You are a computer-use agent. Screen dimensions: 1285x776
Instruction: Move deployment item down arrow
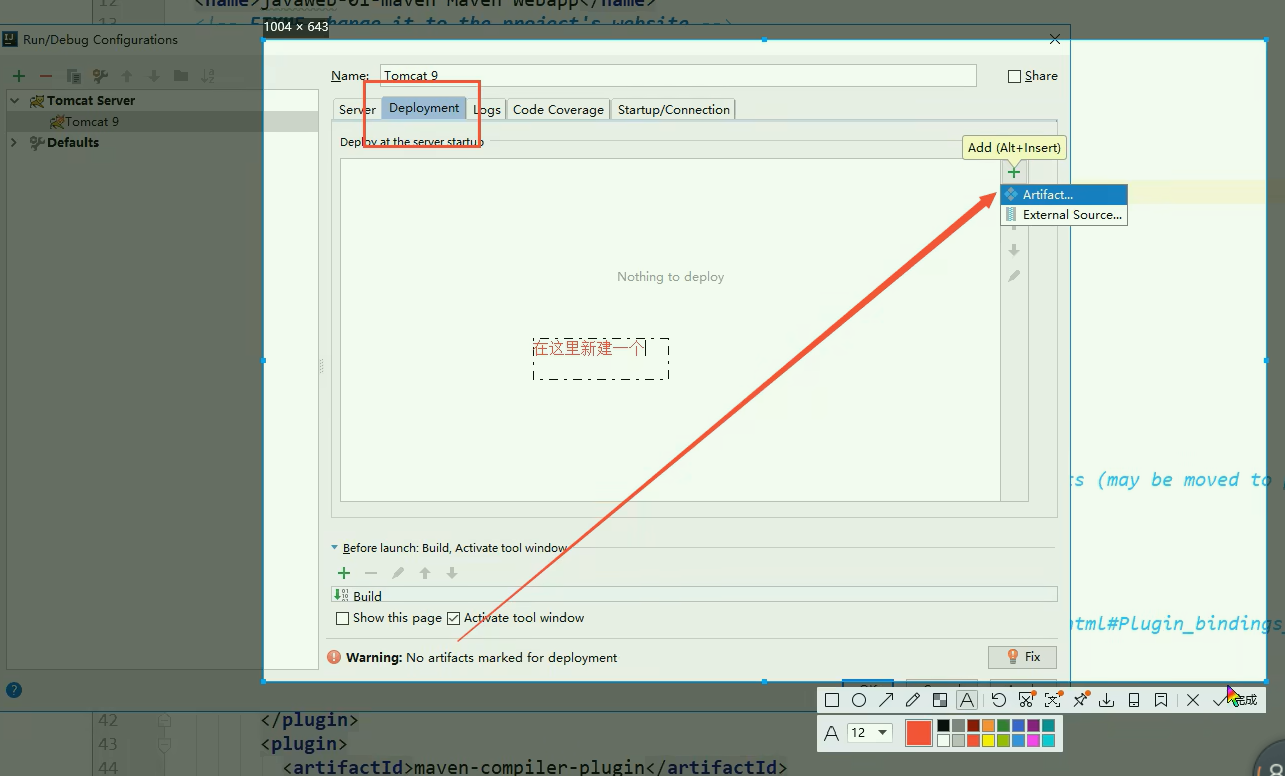coord(1014,250)
